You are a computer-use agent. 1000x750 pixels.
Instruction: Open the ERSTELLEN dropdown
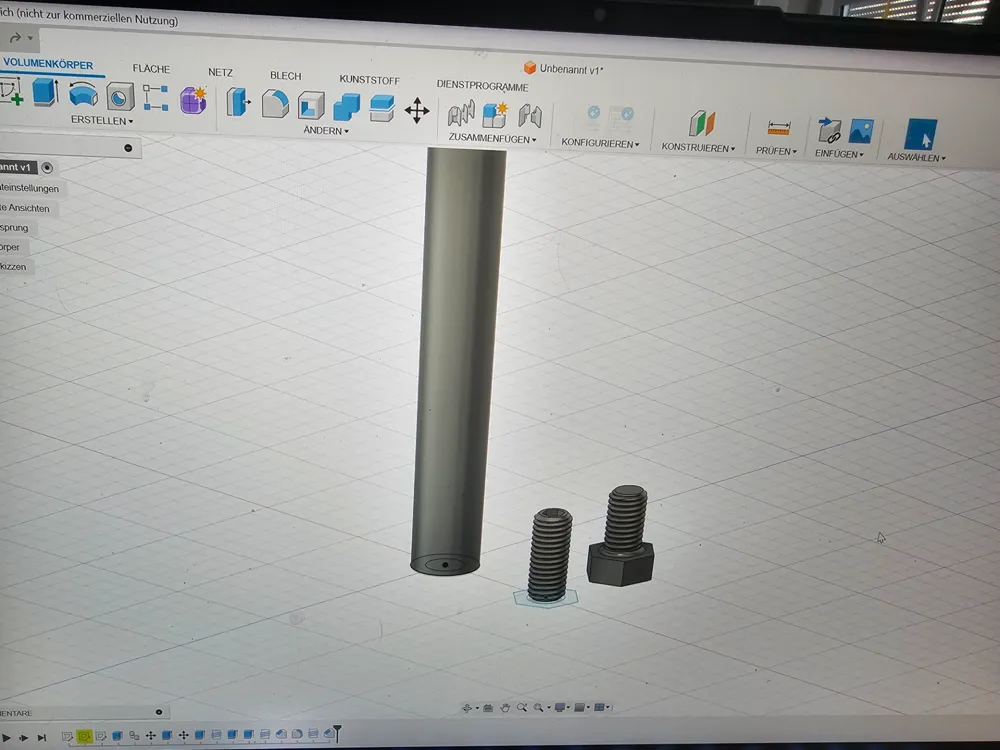coord(102,121)
